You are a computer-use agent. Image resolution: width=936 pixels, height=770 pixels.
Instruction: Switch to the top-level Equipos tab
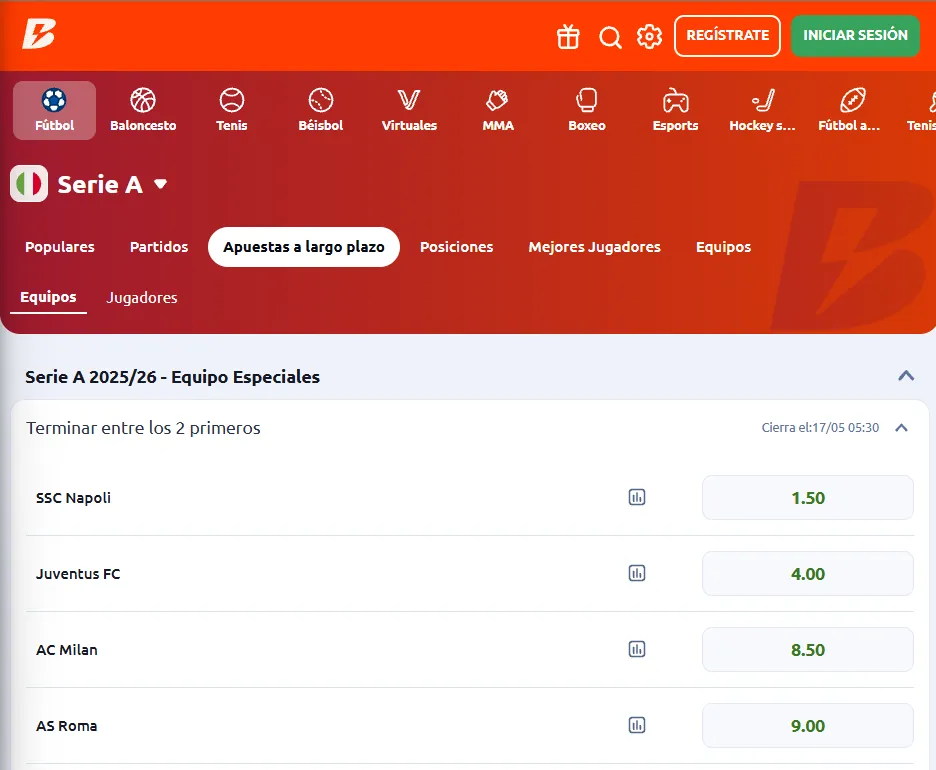(723, 247)
